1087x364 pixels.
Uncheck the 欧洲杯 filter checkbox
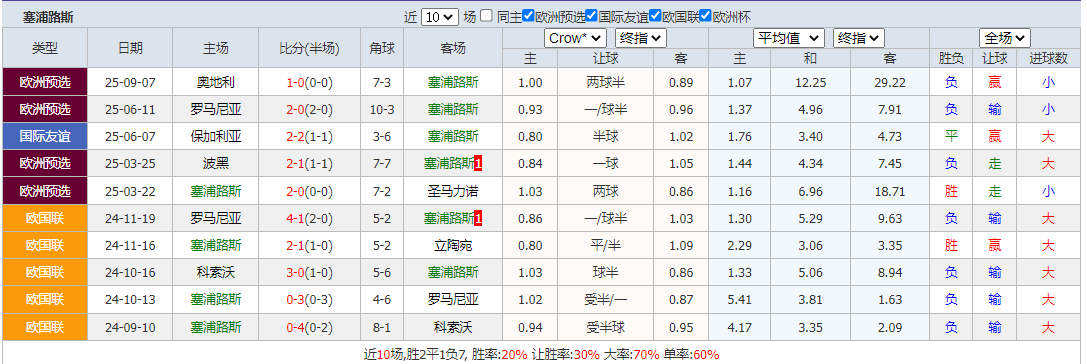[706, 16]
